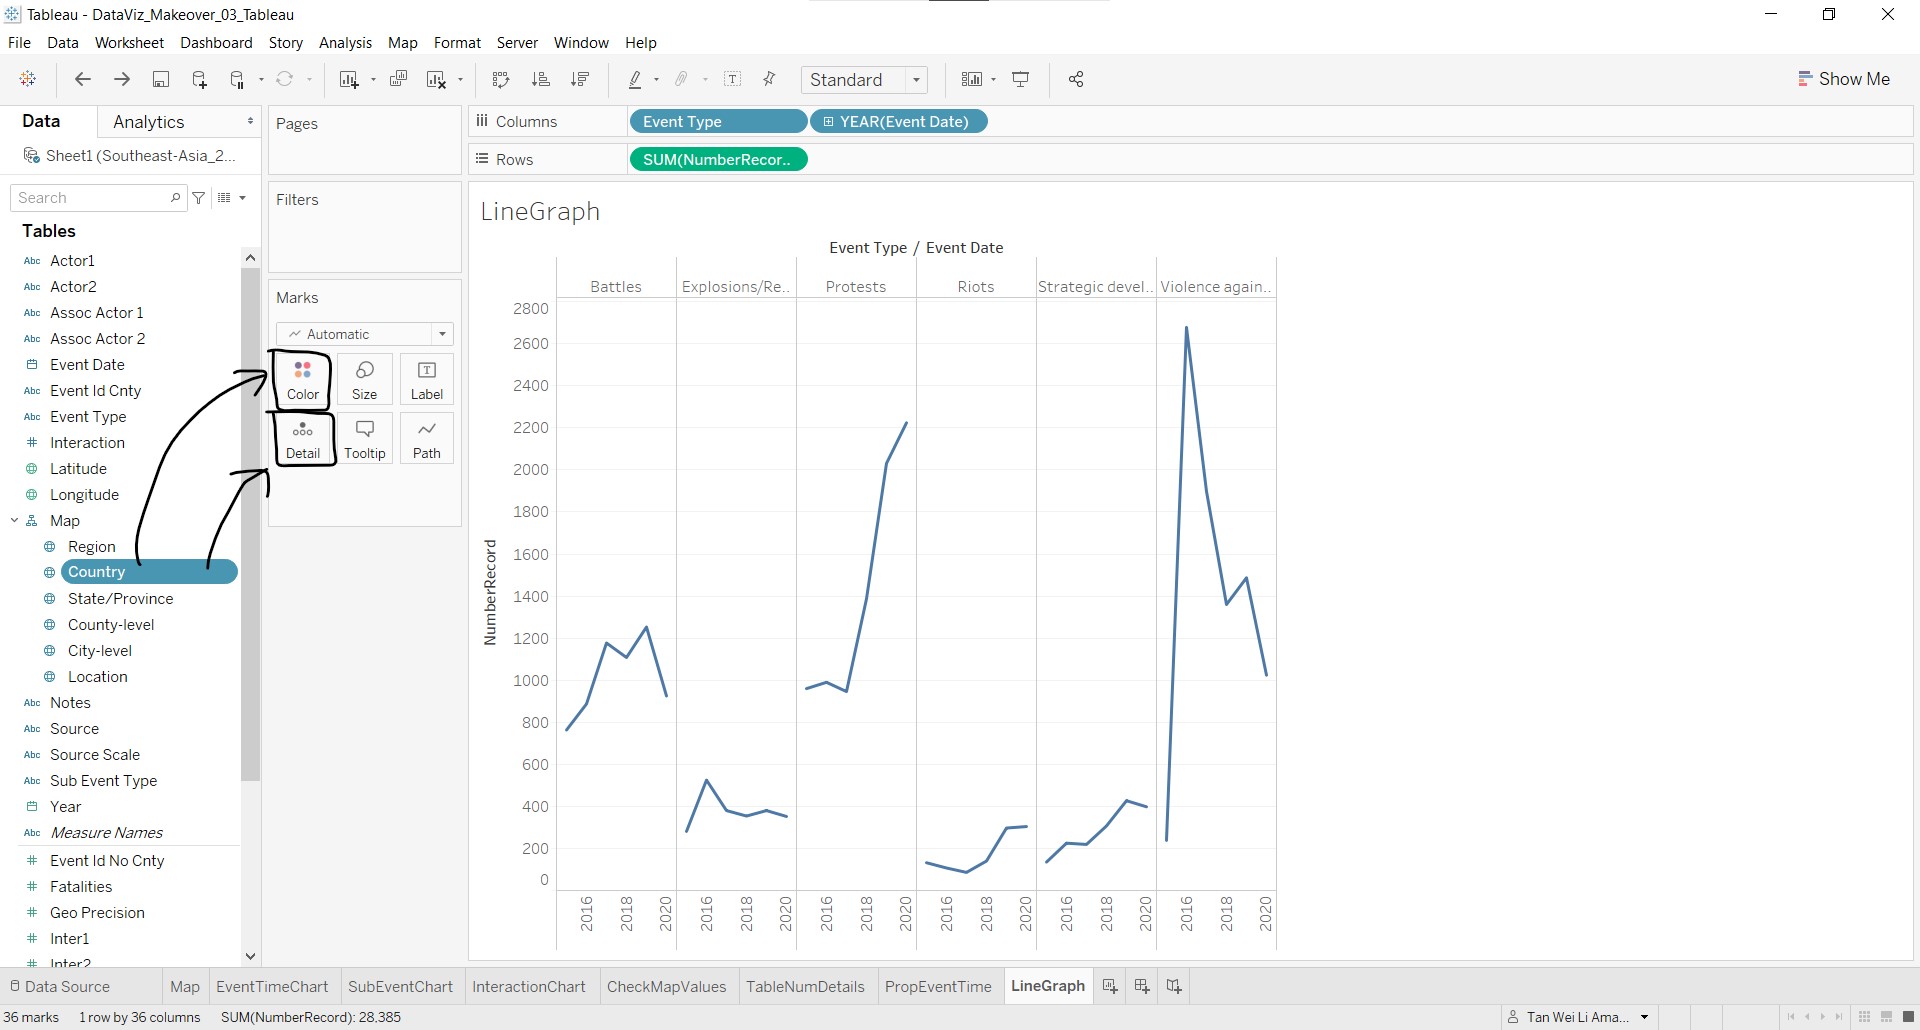Toggle the Show Me panel

point(1844,79)
